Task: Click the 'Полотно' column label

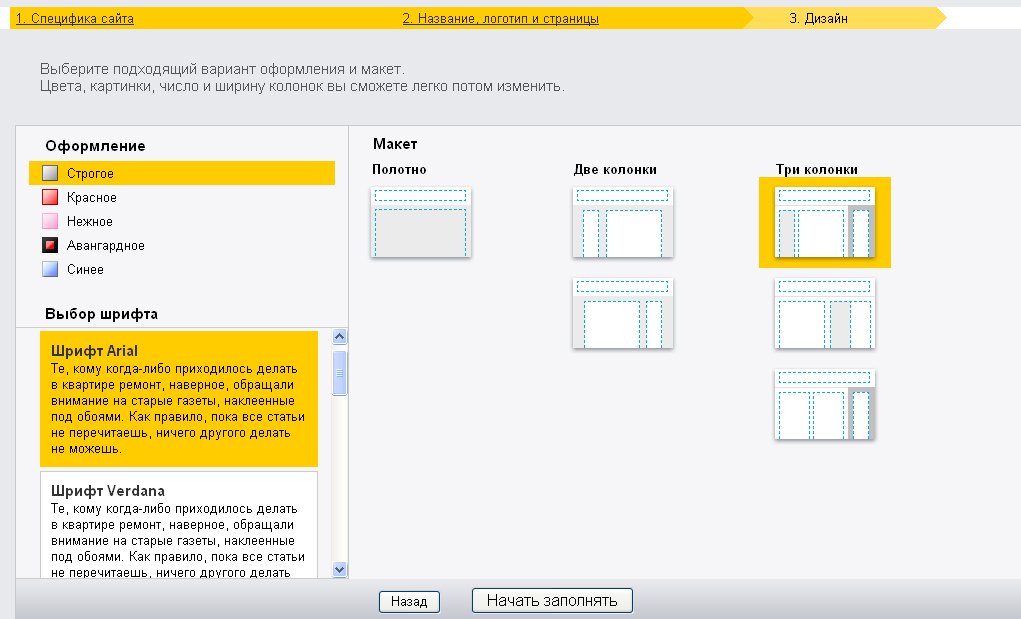Action: [399, 169]
